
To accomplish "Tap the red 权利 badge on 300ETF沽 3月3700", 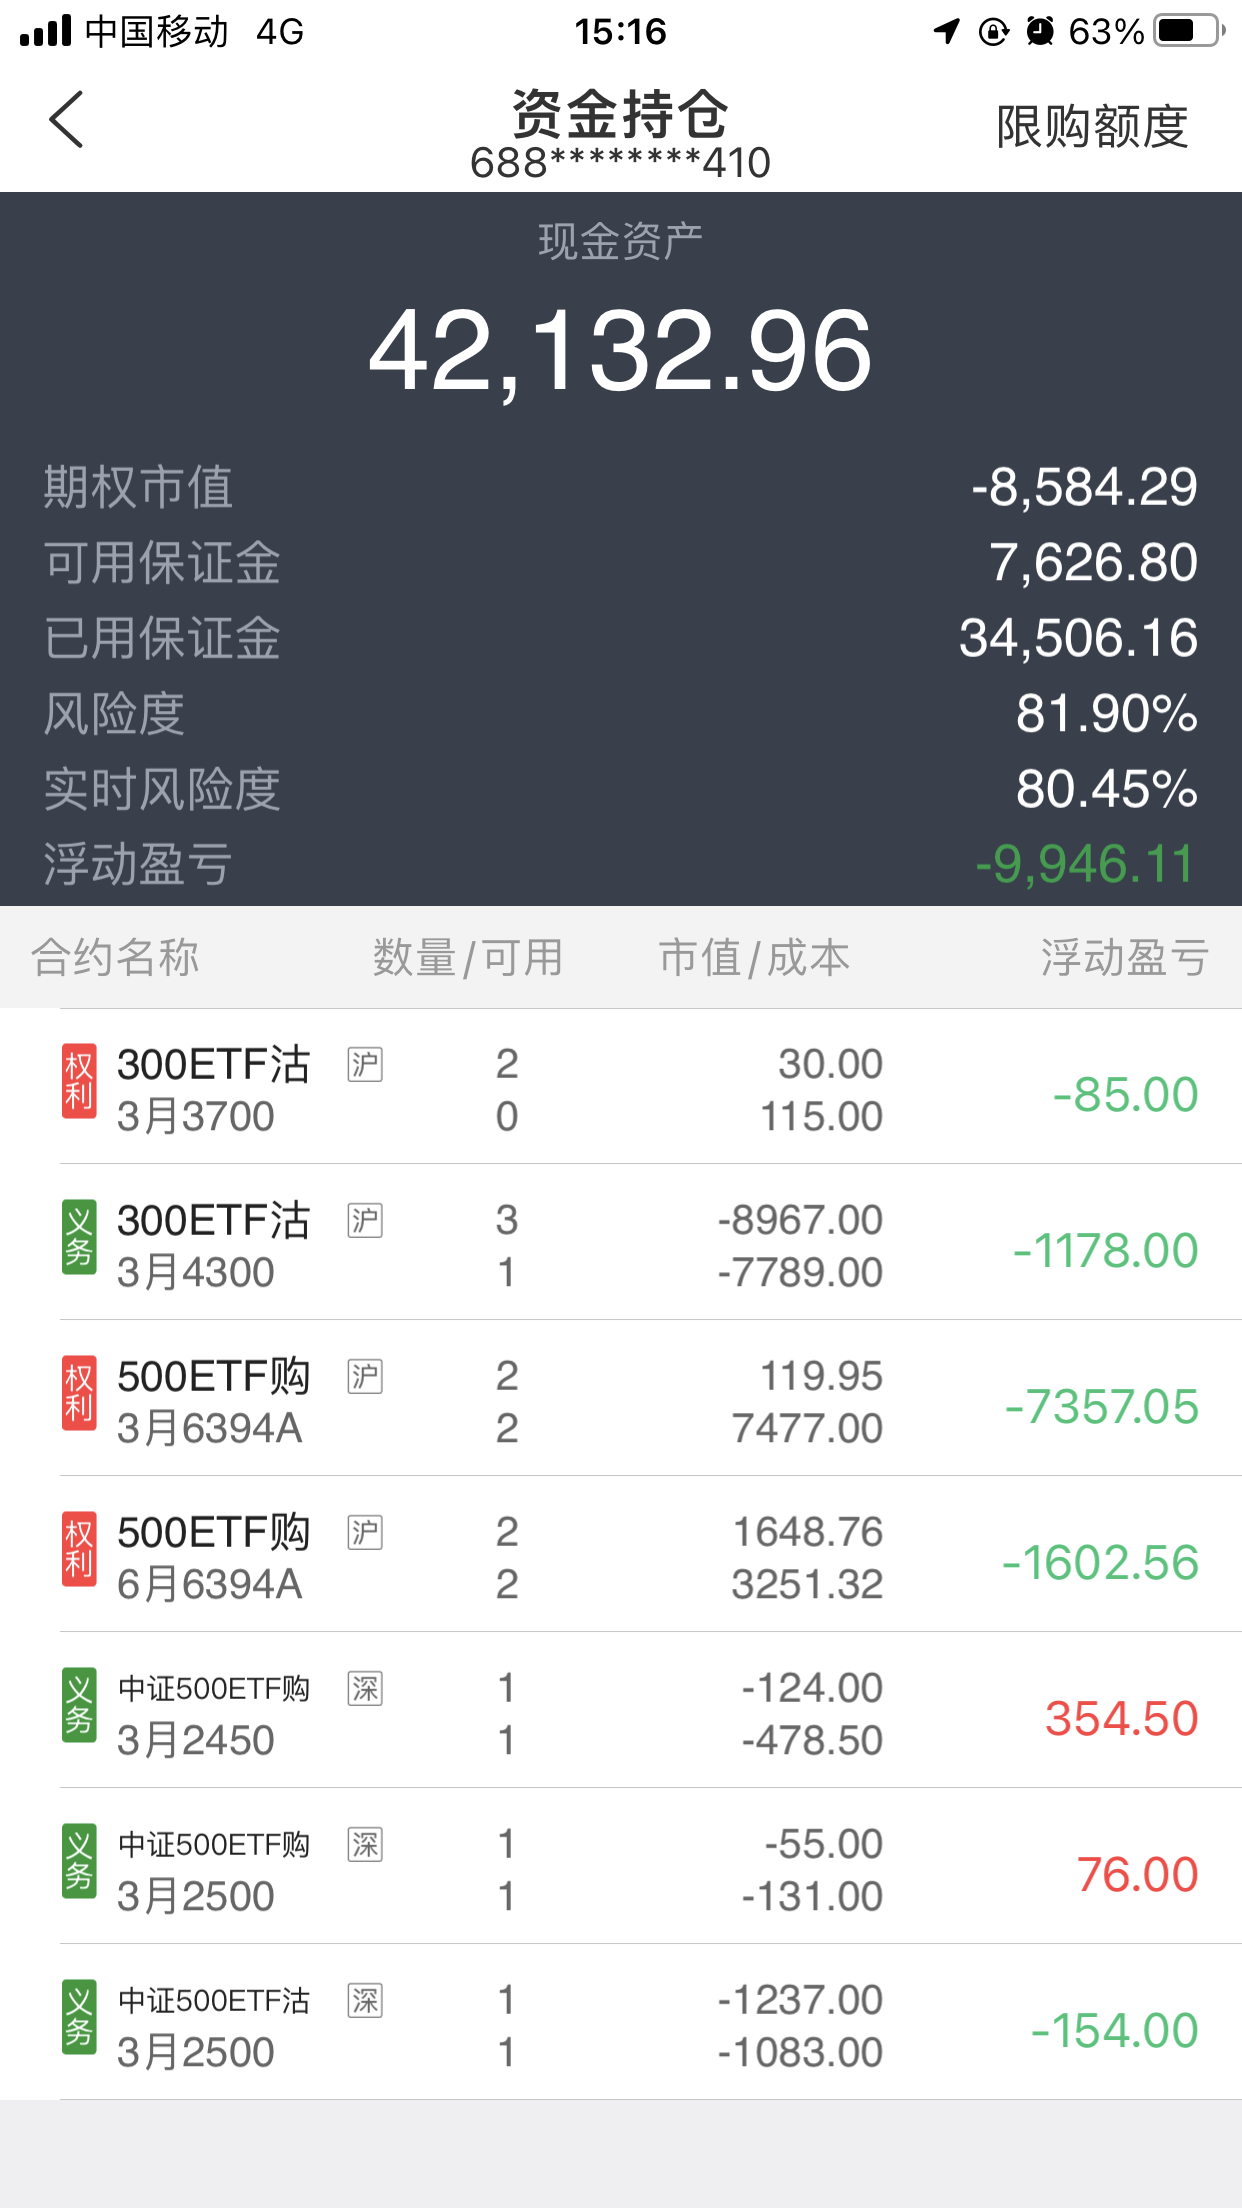I will pyautogui.click(x=79, y=1082).
